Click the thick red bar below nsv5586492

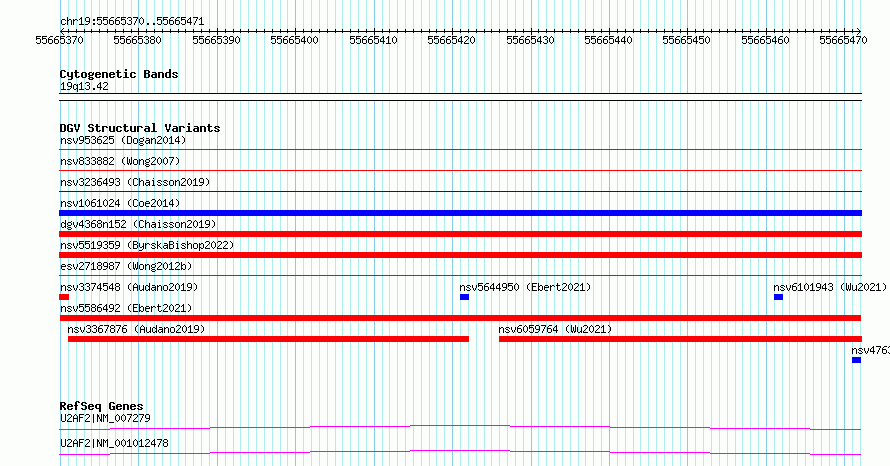460,318
